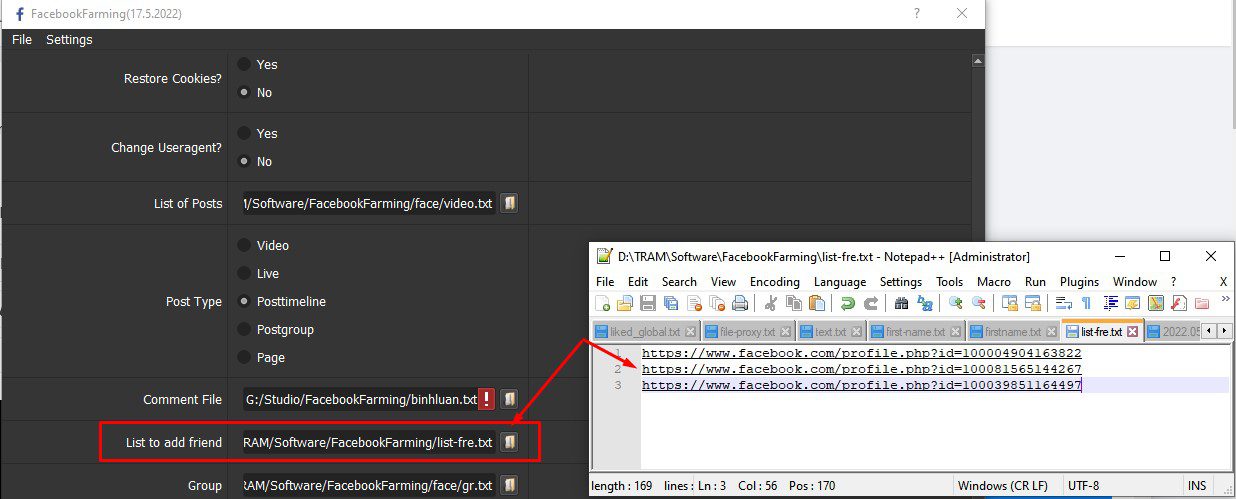Open the Plugins menu in Notepad++
The height and width of the screenshot is (499, 1236).
coord(1080,282)
